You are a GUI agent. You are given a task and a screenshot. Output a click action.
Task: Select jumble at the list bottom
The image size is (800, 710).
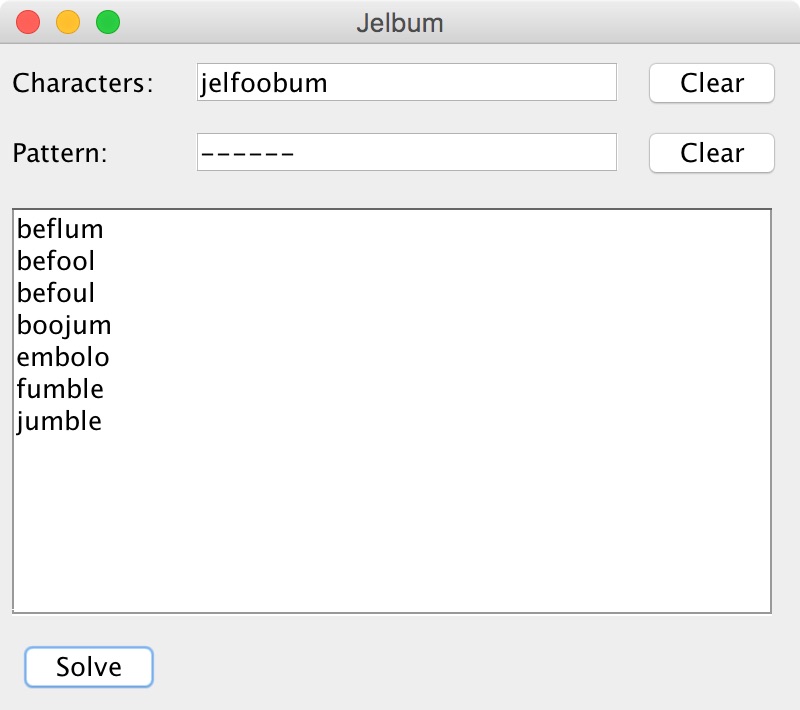point(59,421)
